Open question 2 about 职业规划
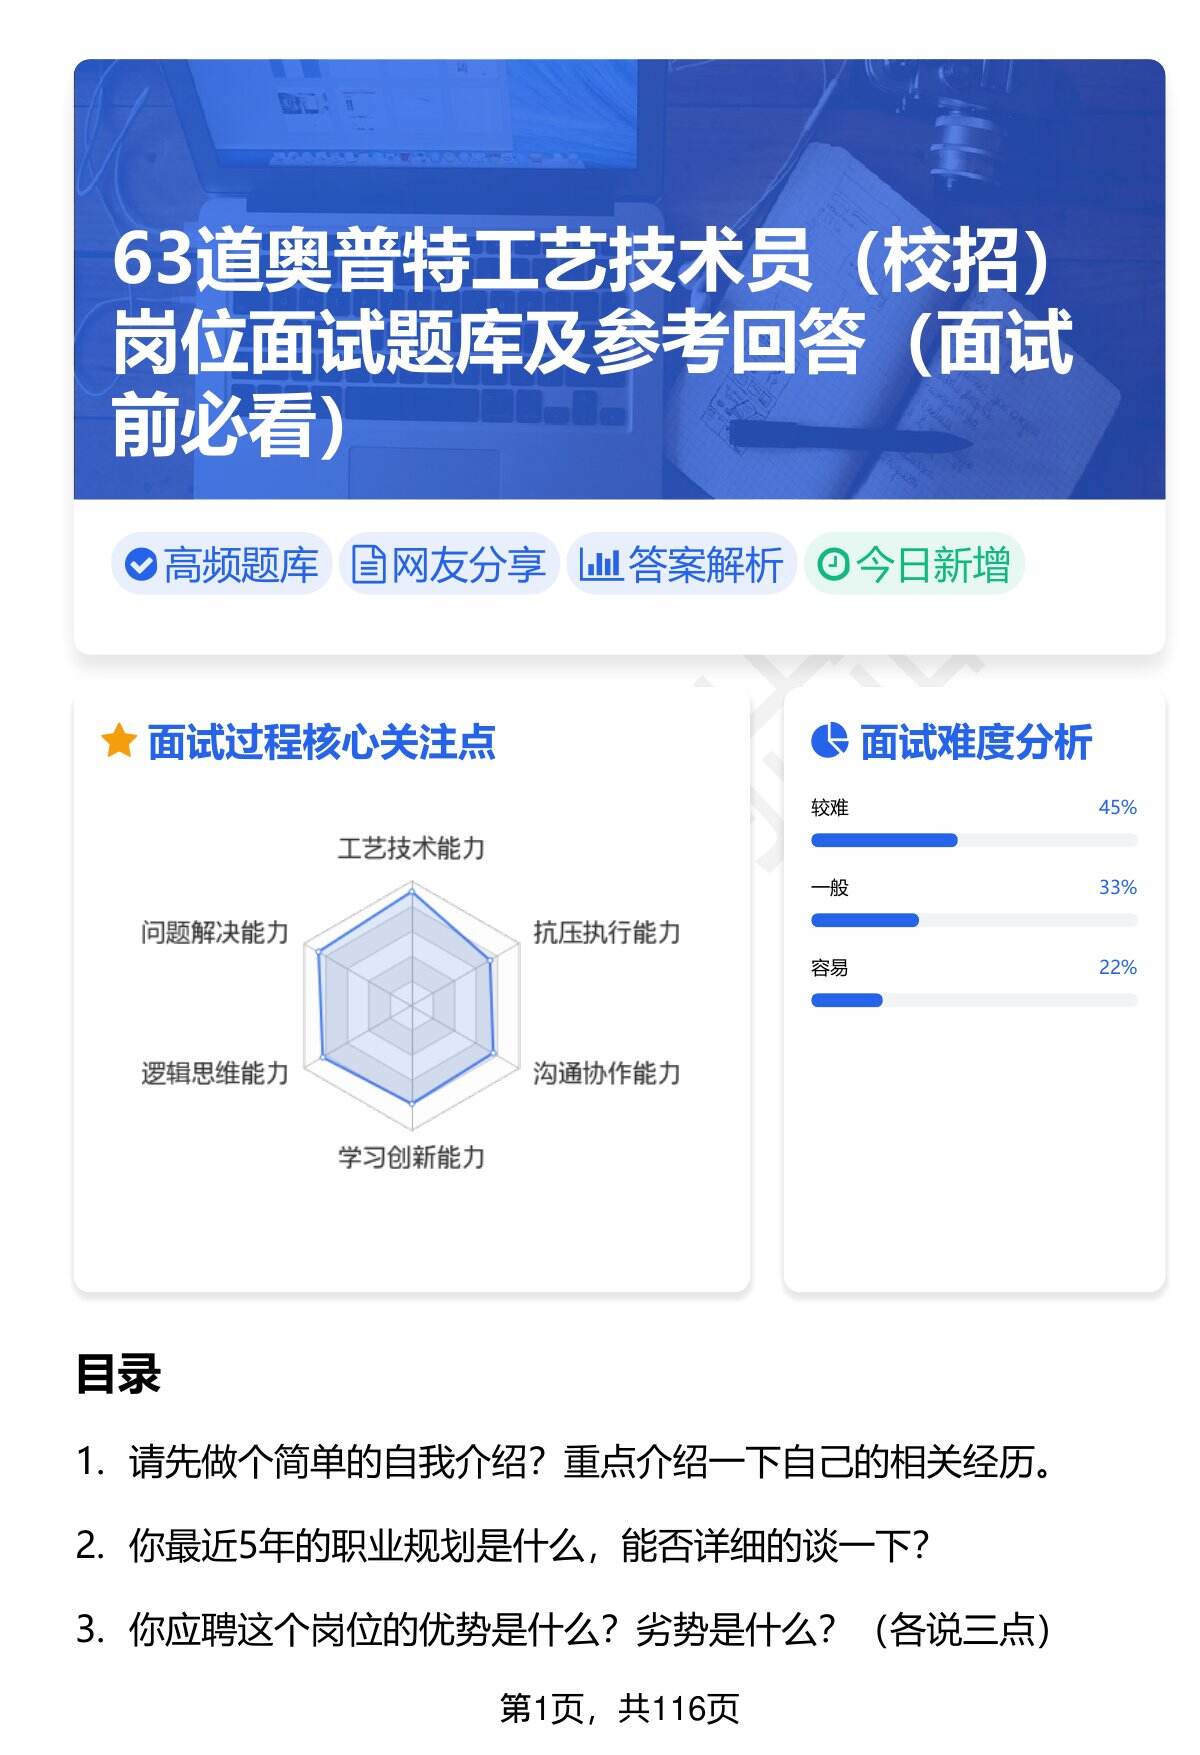 [x=528, y=1546]
